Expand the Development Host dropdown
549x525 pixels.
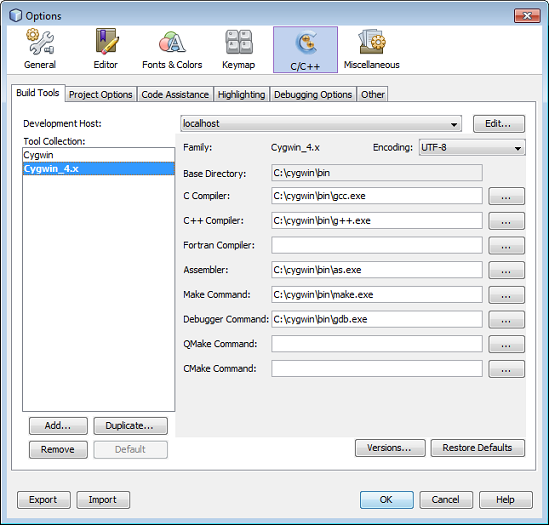pyautogui.click(x=321, y=124)
